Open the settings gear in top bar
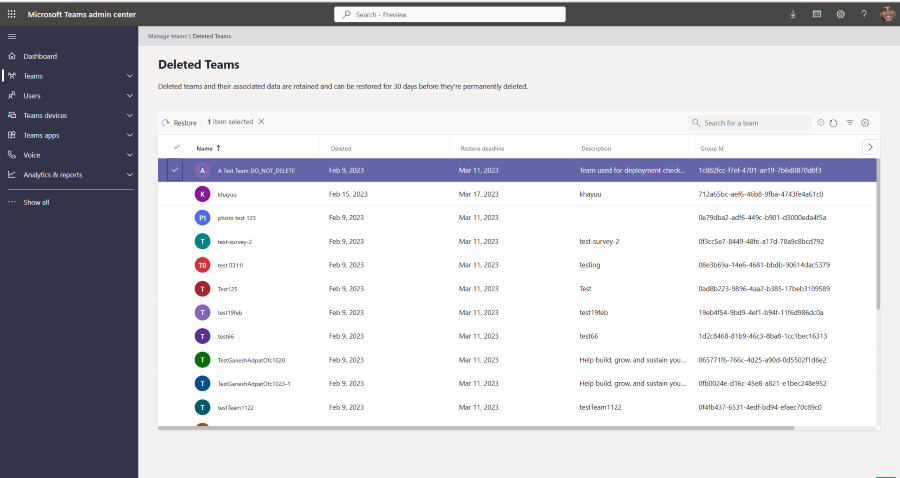This screenshot has height=478, width=900. point(840,14)
